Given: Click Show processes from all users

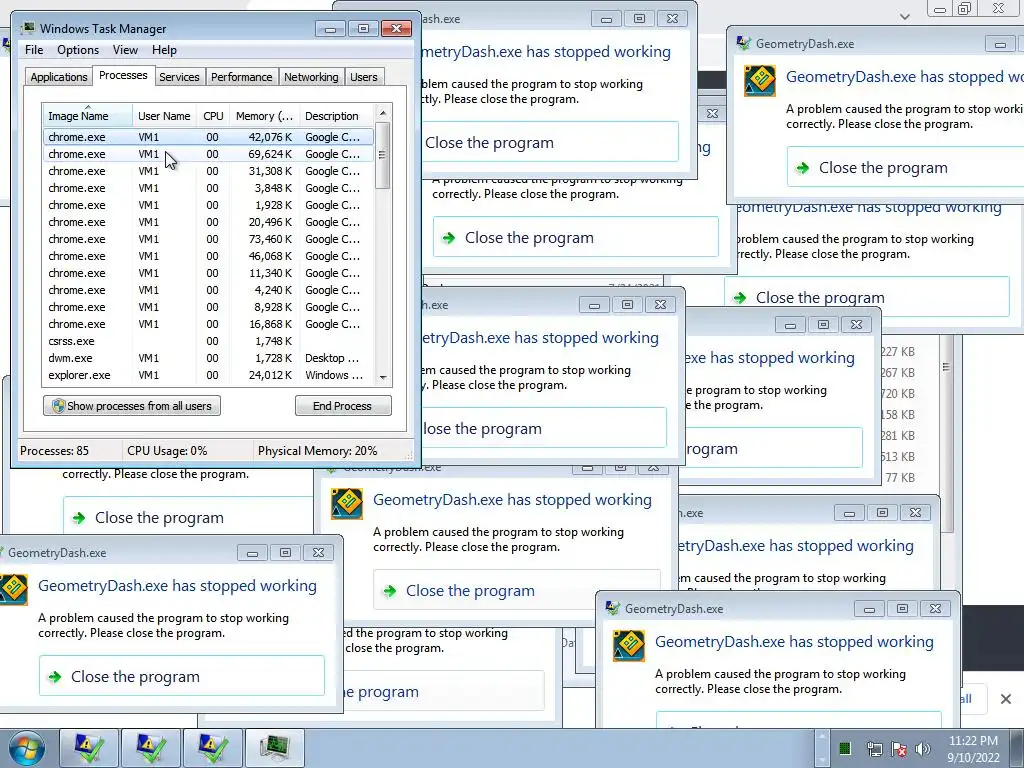Looking at the screenshot, I should pyautogui.click(x=132, y=406).
